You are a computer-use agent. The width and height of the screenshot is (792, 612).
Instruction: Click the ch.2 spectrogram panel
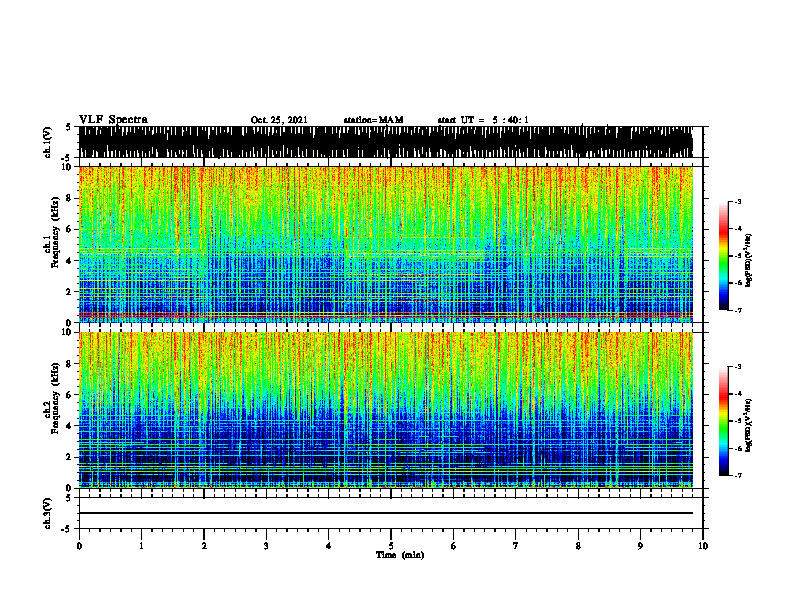(x=385, y=410)
